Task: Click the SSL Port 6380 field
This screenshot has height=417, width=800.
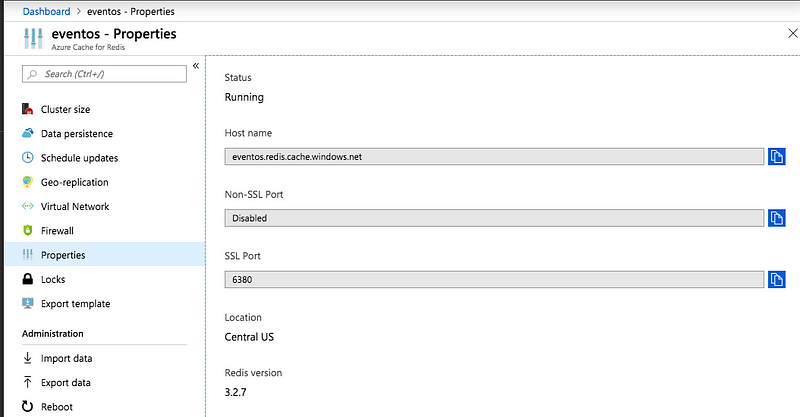Action: (494, 279)
